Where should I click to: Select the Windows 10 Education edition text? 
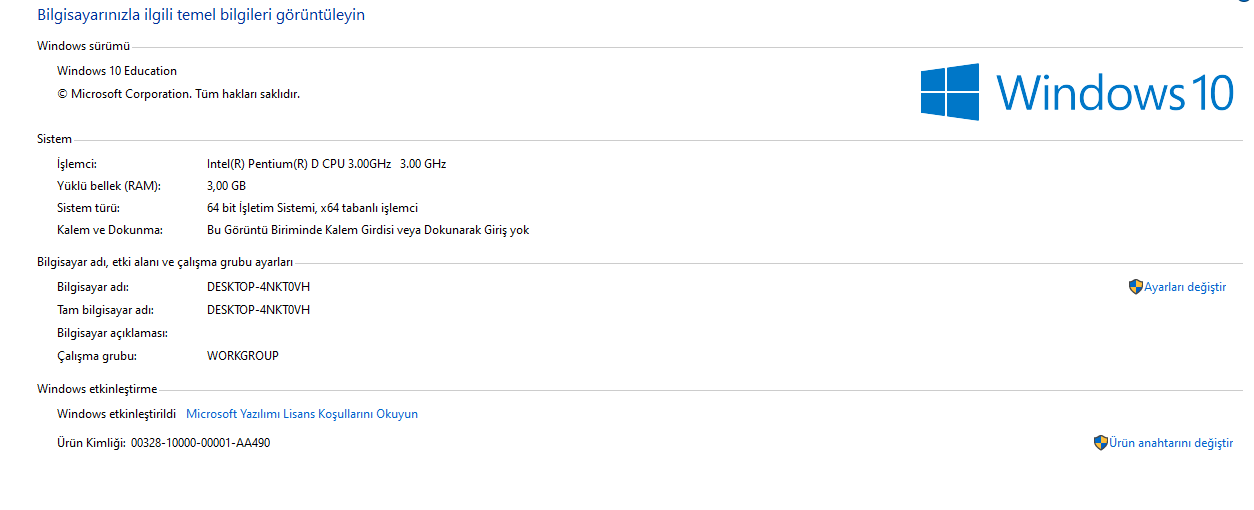[x=117, y=71]
